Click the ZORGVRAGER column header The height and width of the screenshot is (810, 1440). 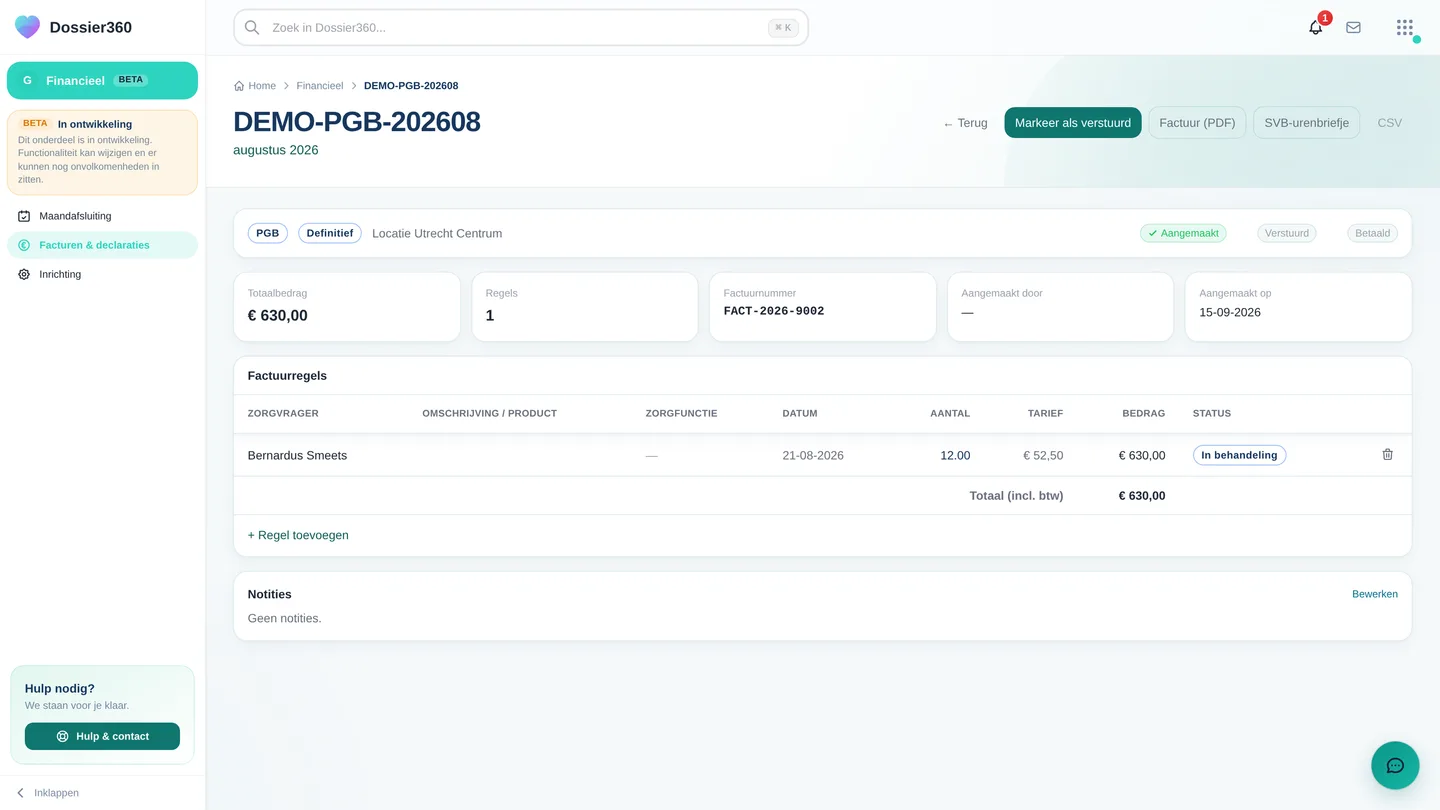[x=283, y=413]
